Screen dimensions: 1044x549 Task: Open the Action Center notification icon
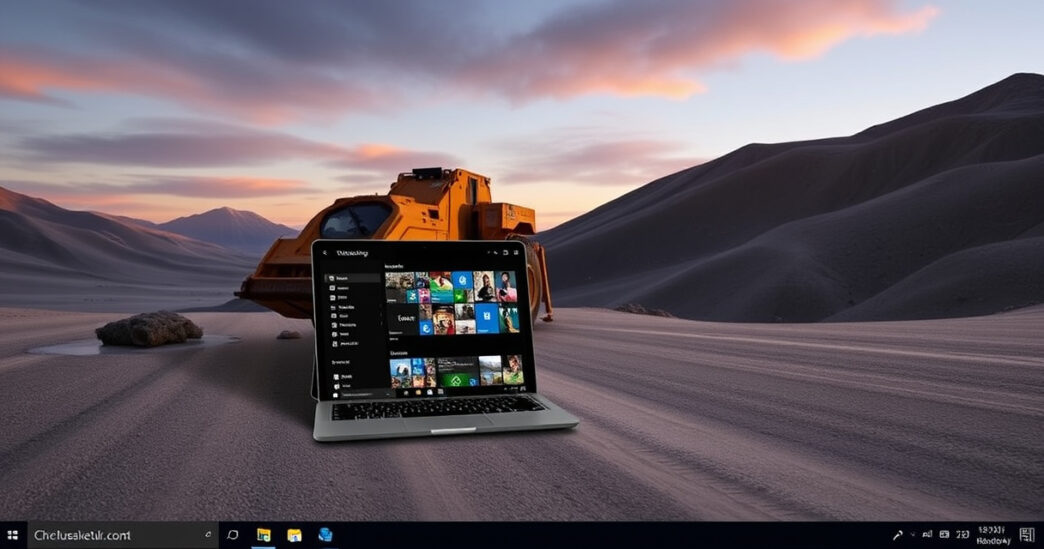click(x=1027, y=535)
